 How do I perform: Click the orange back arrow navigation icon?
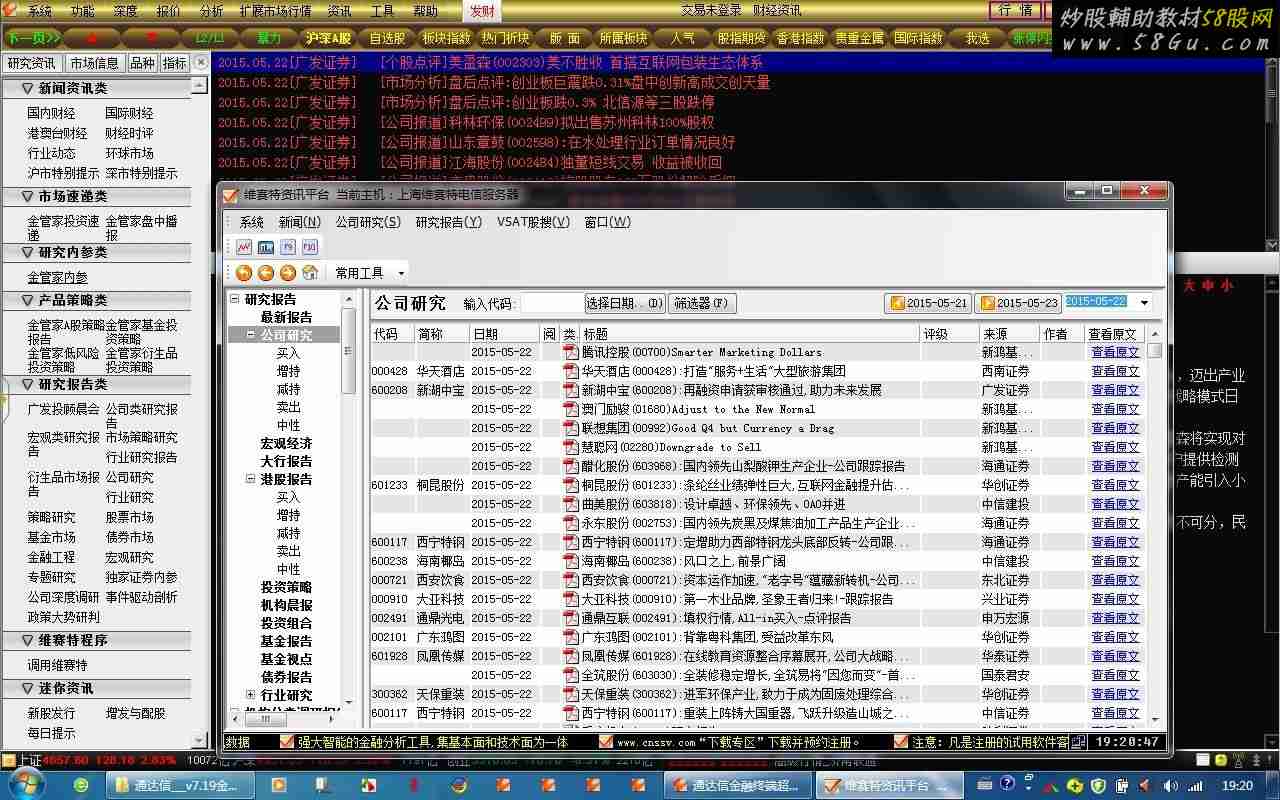coord(244,273)
